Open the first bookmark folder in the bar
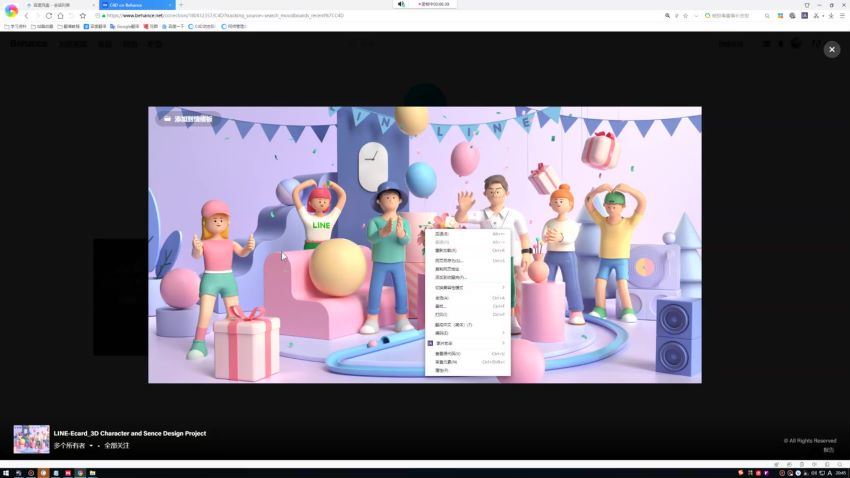This screenshot has height=478, width=850. coord(15,26)
